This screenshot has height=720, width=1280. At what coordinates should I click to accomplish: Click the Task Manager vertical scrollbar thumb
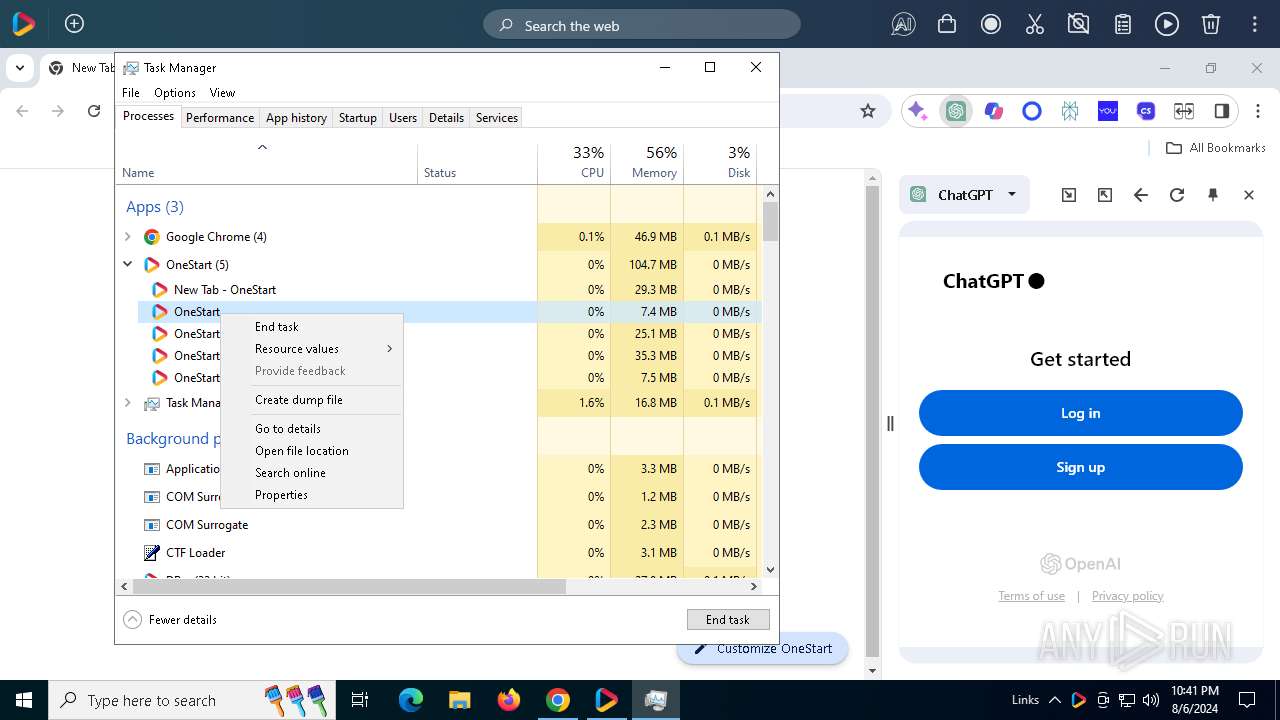(x=770, y=221)
